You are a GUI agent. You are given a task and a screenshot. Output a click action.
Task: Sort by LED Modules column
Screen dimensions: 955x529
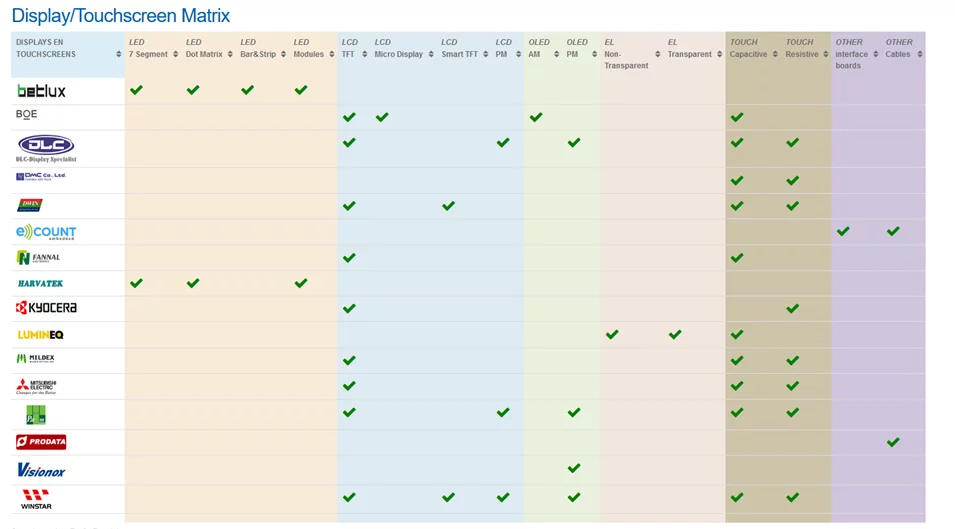[x=331, y=54]
